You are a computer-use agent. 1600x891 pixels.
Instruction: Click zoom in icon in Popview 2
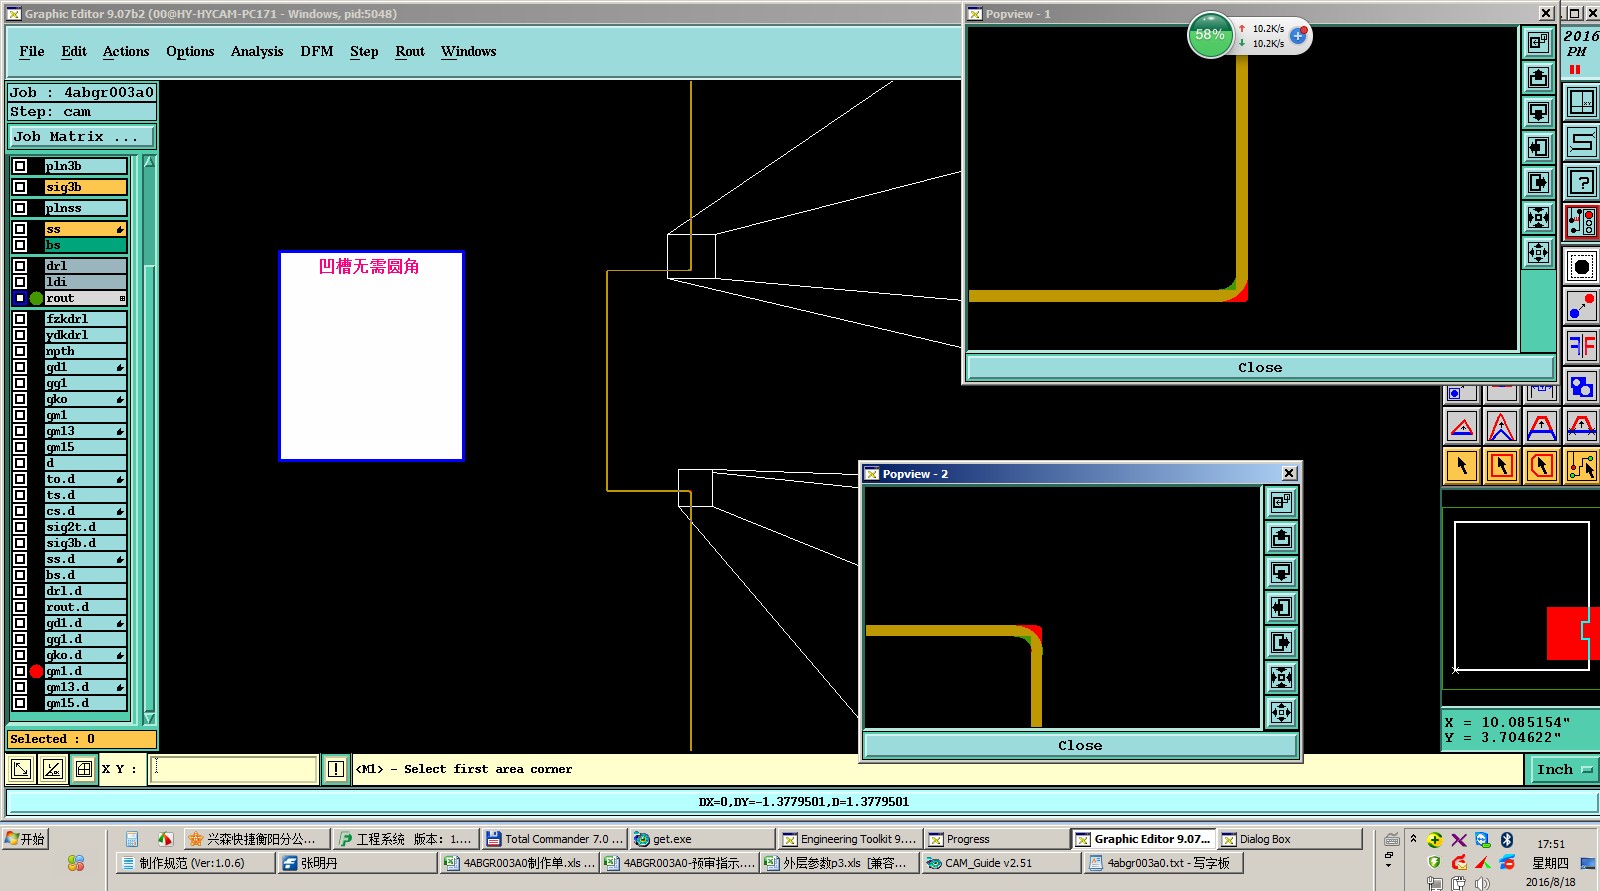tap(1281, 678)
